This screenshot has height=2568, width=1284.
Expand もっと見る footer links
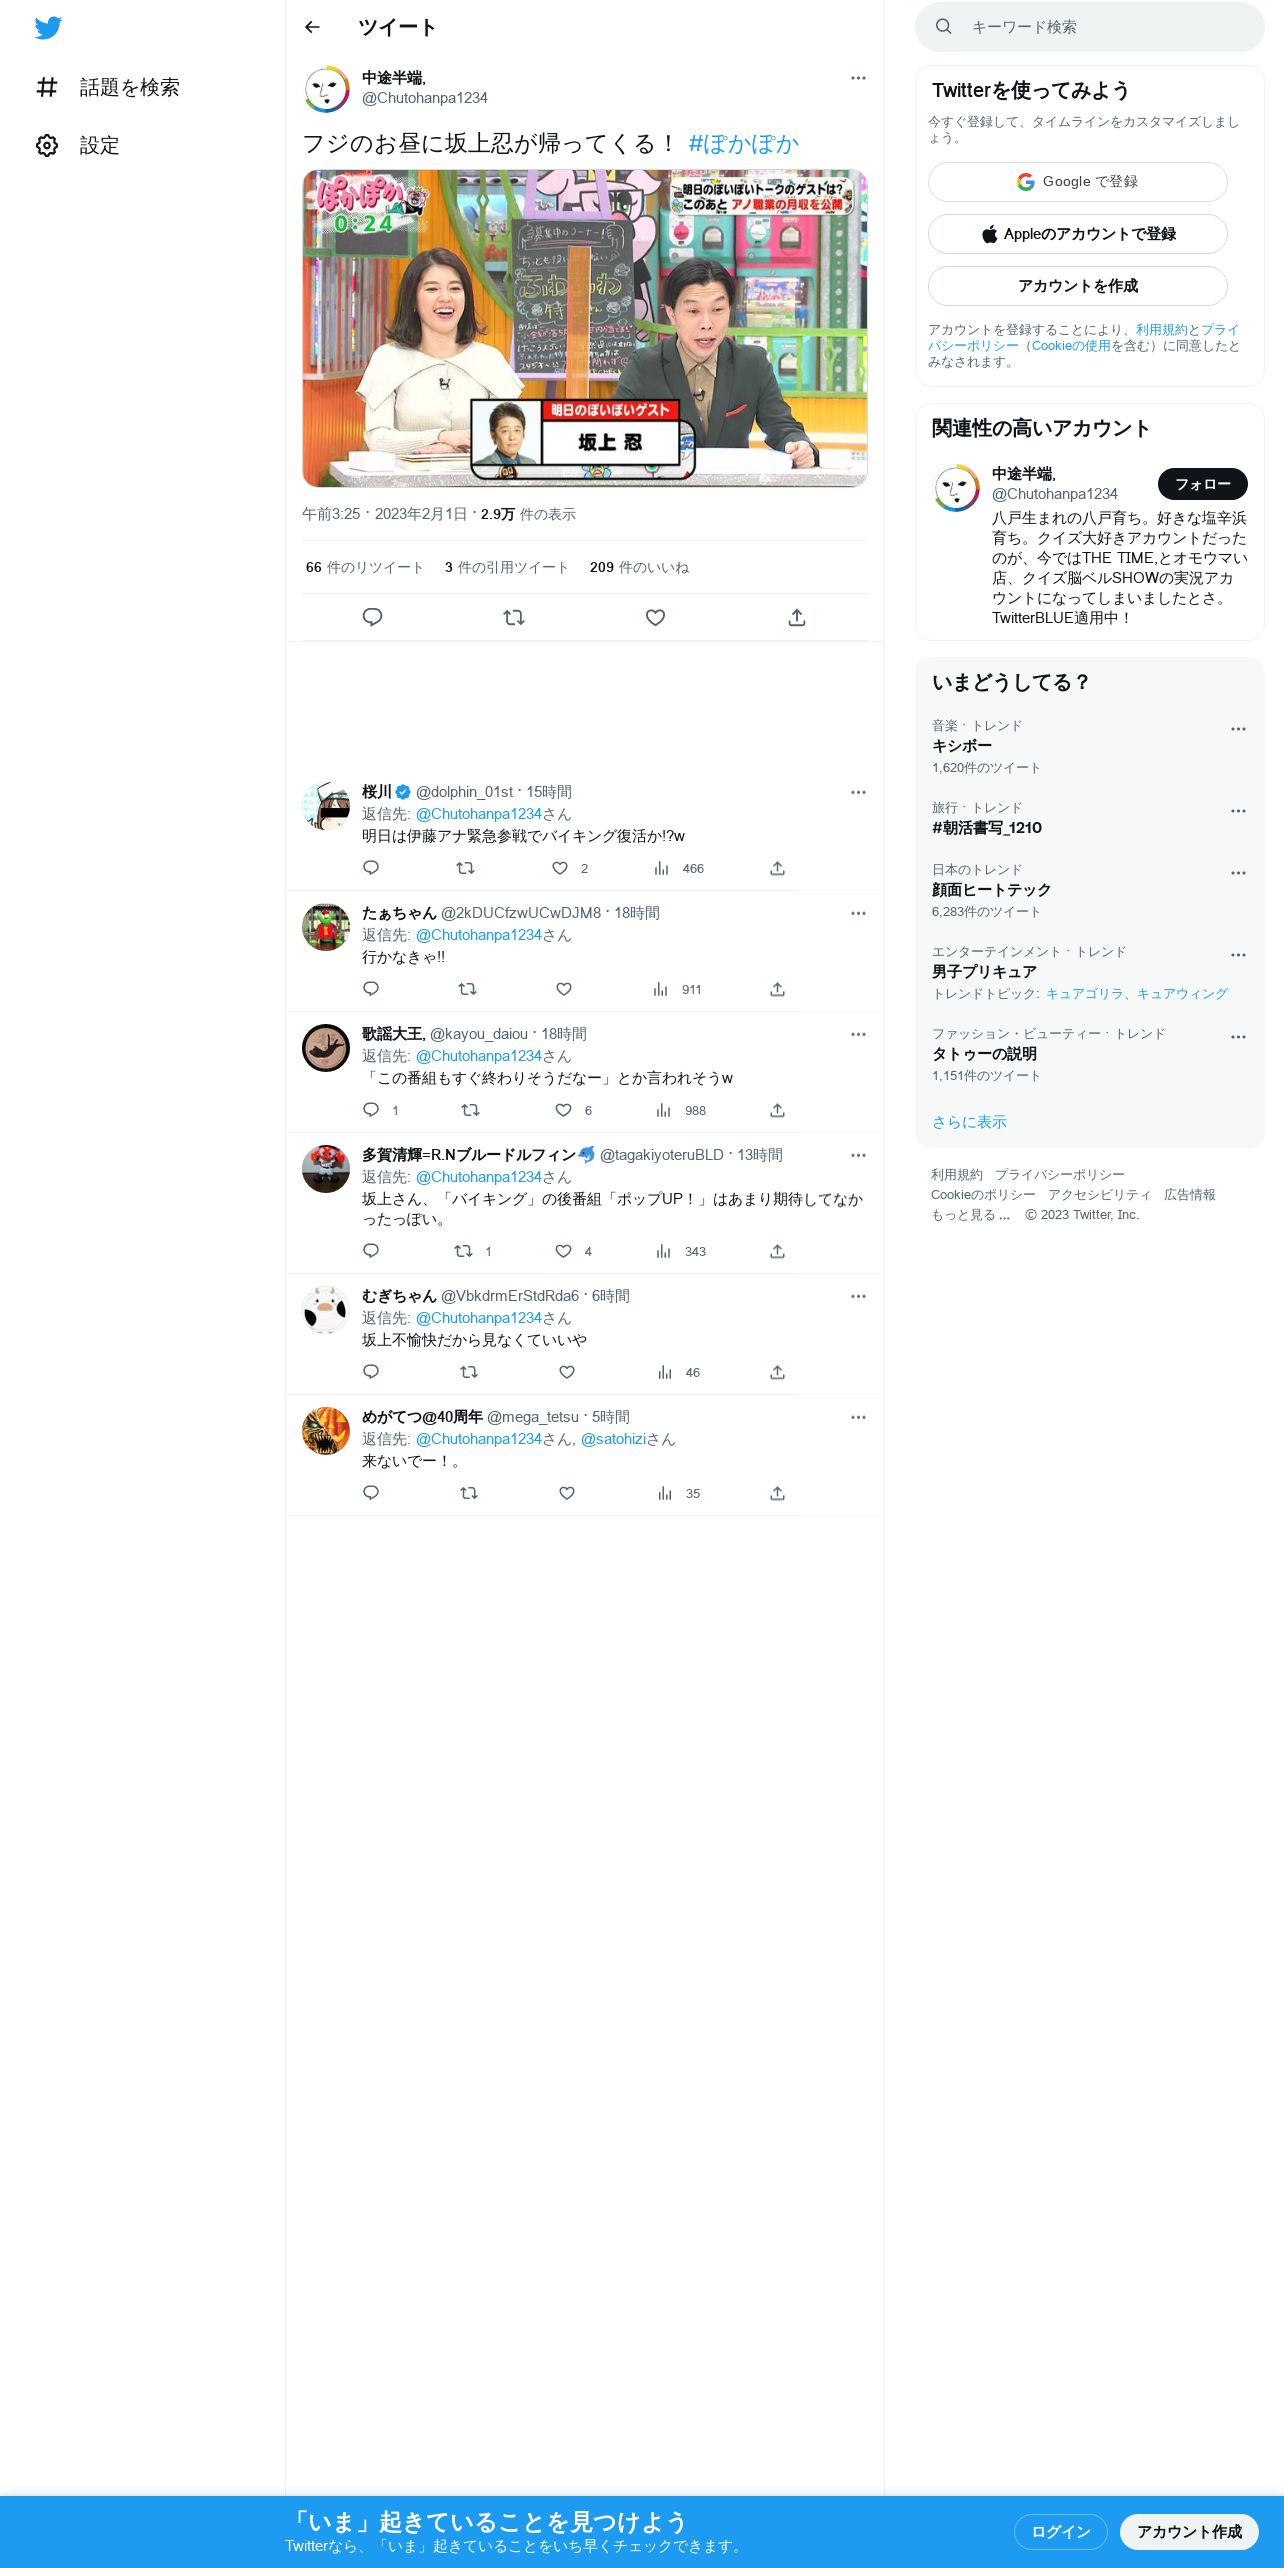971,1215
